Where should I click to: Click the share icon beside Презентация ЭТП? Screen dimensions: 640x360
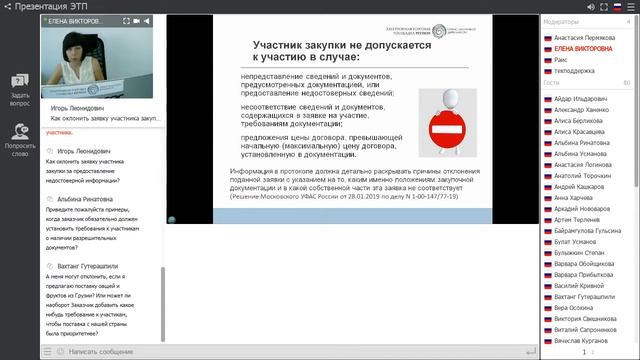coord(7,7)
